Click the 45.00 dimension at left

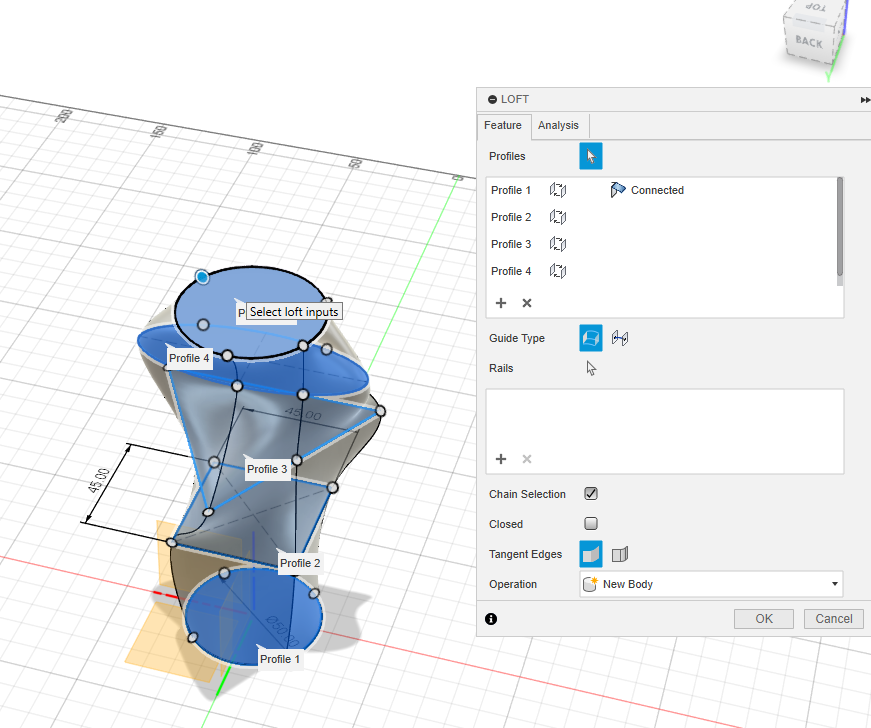click(99, 481)
